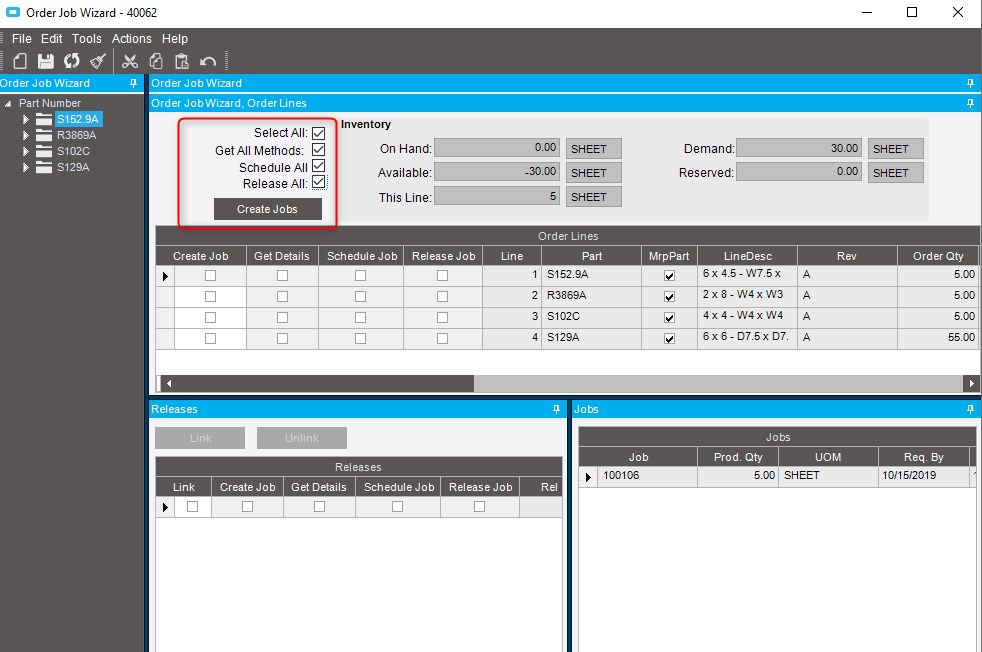The height and width of the screenshot is (652, 982).
Task: Check Release Job for line 4 S129A
Action: [x=442, y=338]
